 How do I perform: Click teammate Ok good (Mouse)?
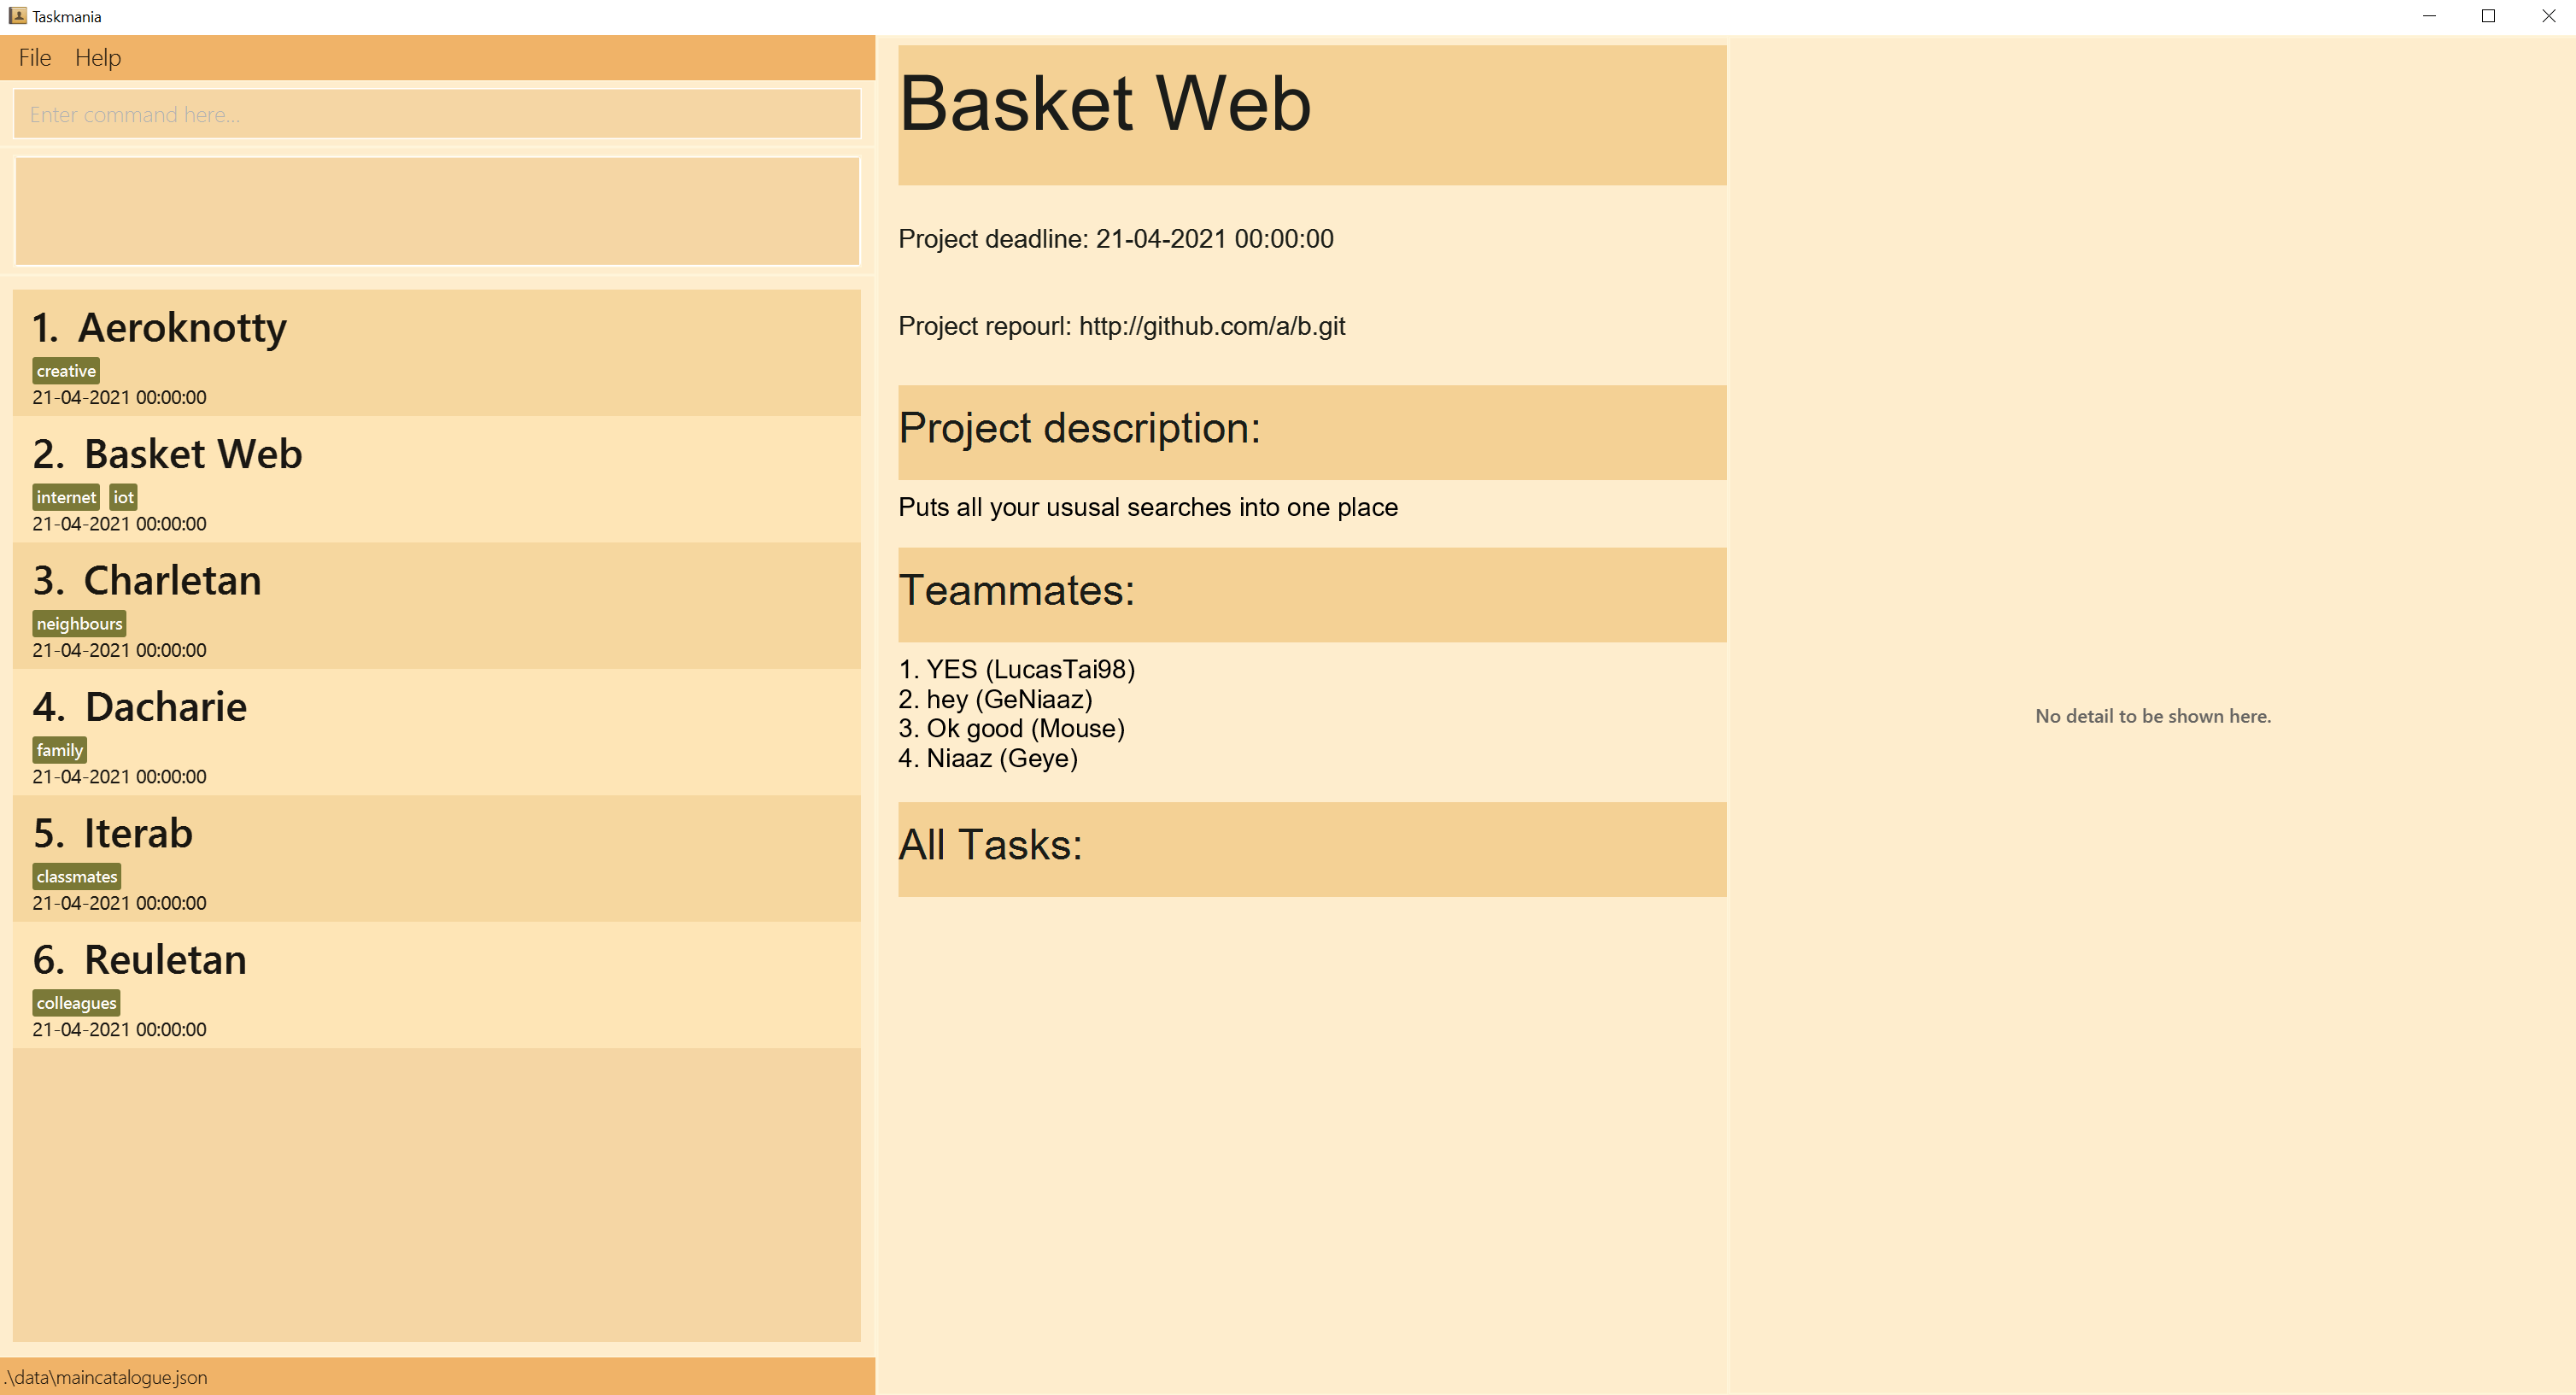click(1011, 728)
